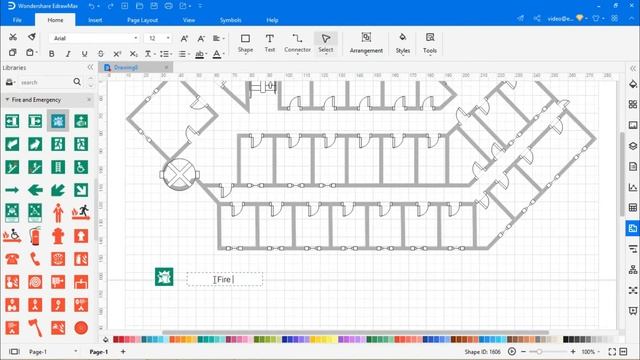Click the Cut scissors icon

point(13,37)
